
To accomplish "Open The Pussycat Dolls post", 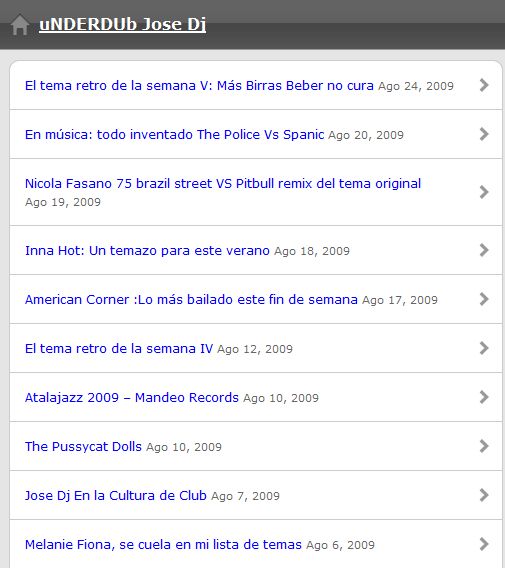I will click(x=83, y=447).
